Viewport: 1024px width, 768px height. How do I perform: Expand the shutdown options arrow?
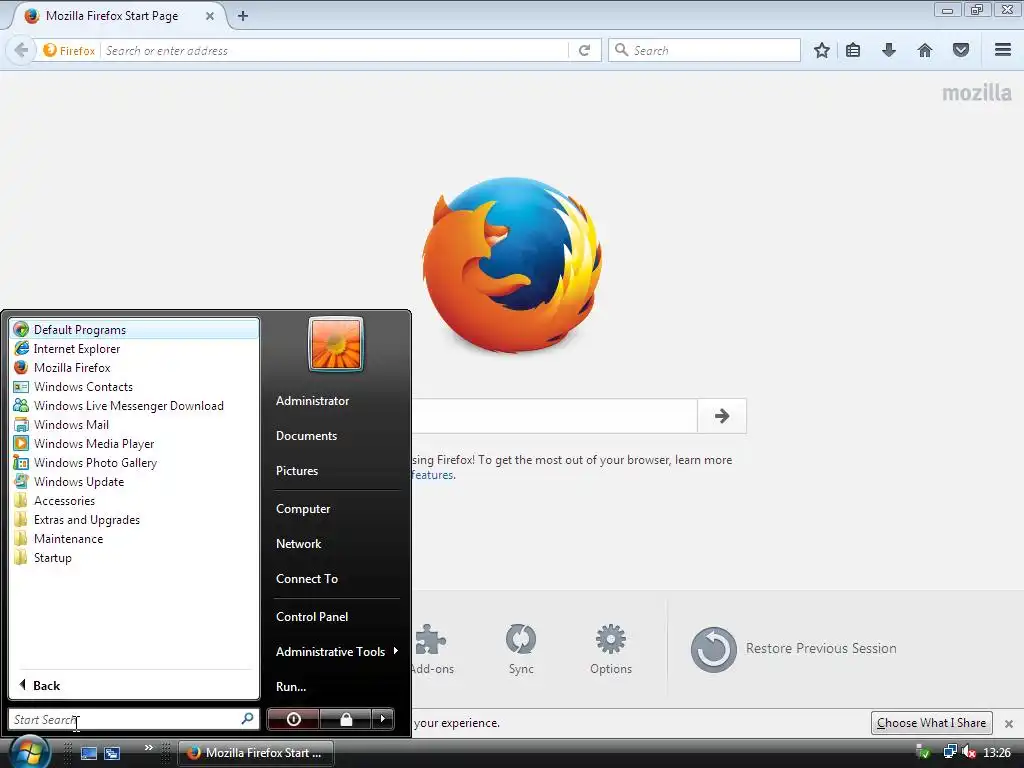click(383, 719)
